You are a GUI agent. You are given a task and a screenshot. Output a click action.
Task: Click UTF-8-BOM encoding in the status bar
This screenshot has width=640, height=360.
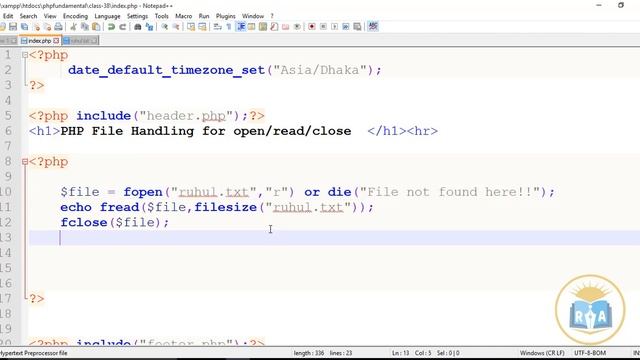pyautogui.click(x=590, y=353)
